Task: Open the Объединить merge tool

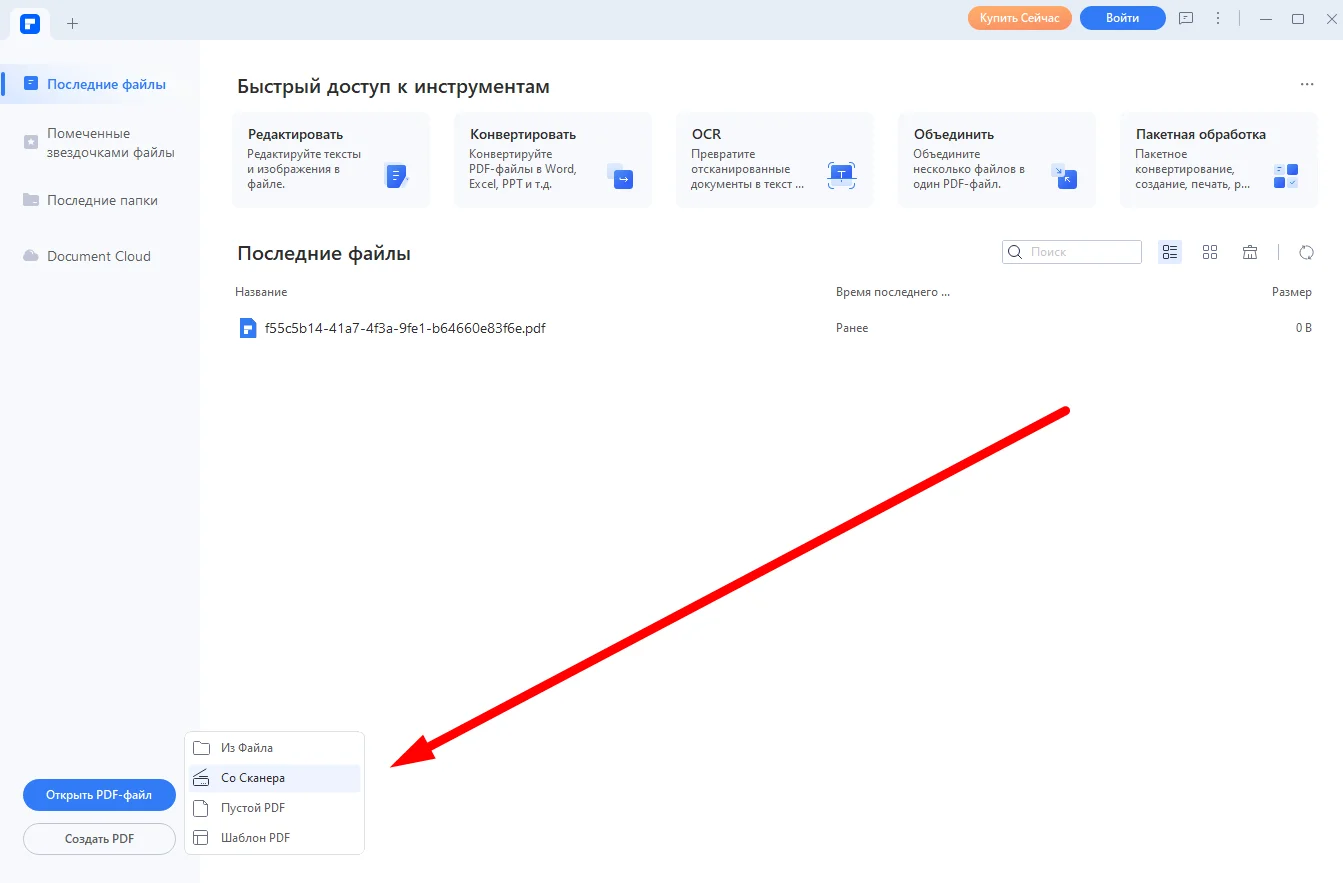Action: (996, 160)
